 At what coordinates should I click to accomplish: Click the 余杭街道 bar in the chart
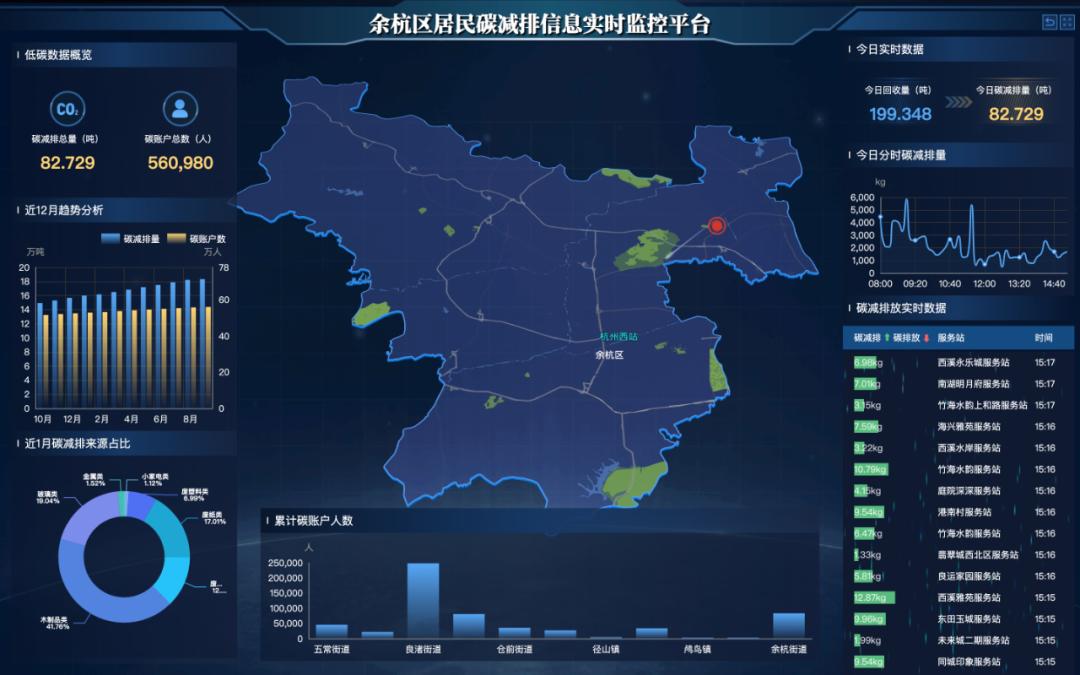click(x=788, y=625)
